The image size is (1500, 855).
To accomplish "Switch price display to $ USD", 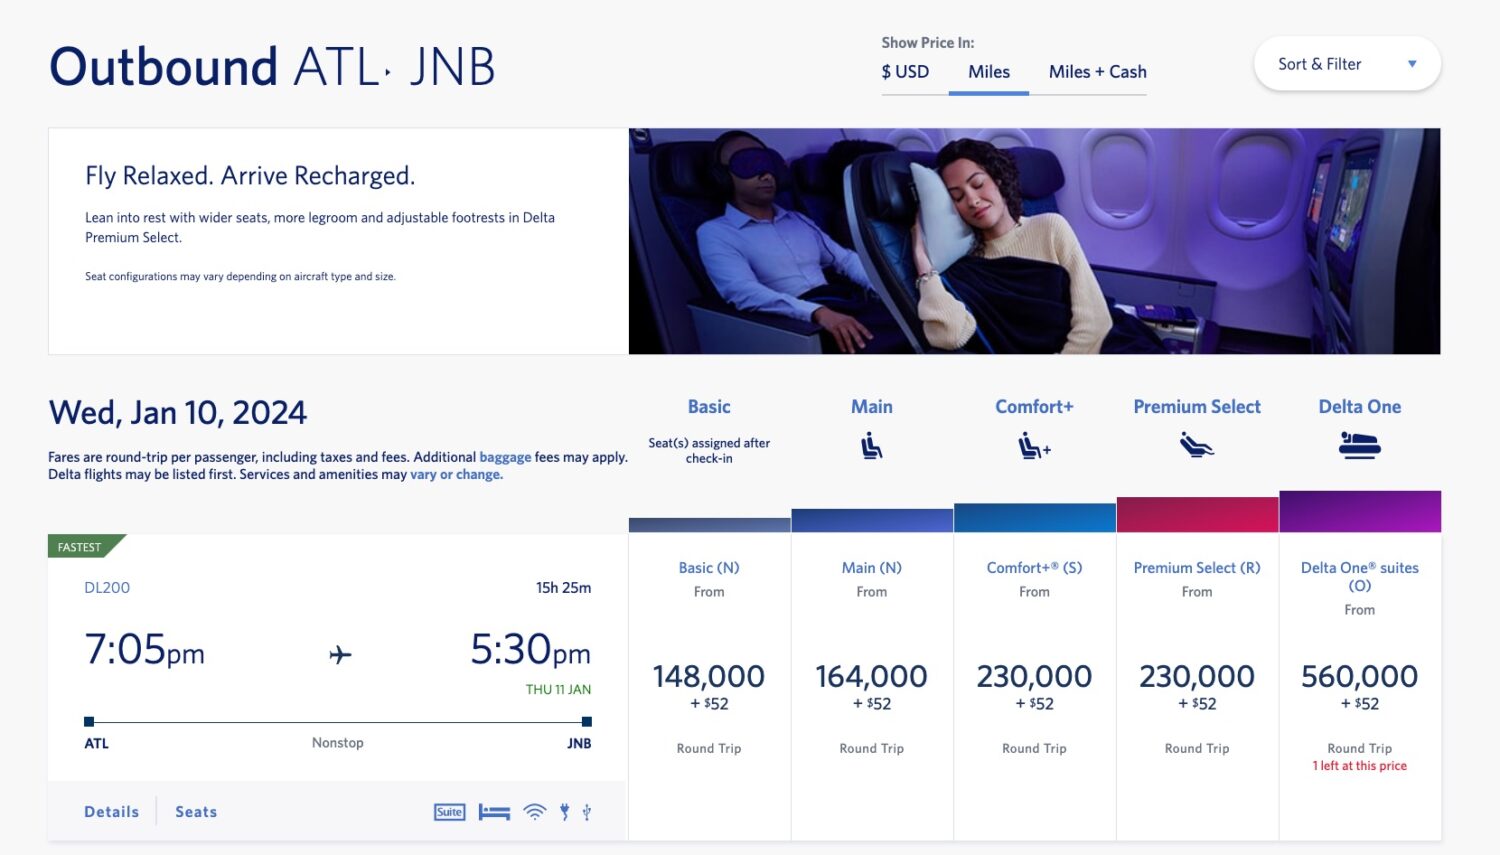I will pos(905,71).
